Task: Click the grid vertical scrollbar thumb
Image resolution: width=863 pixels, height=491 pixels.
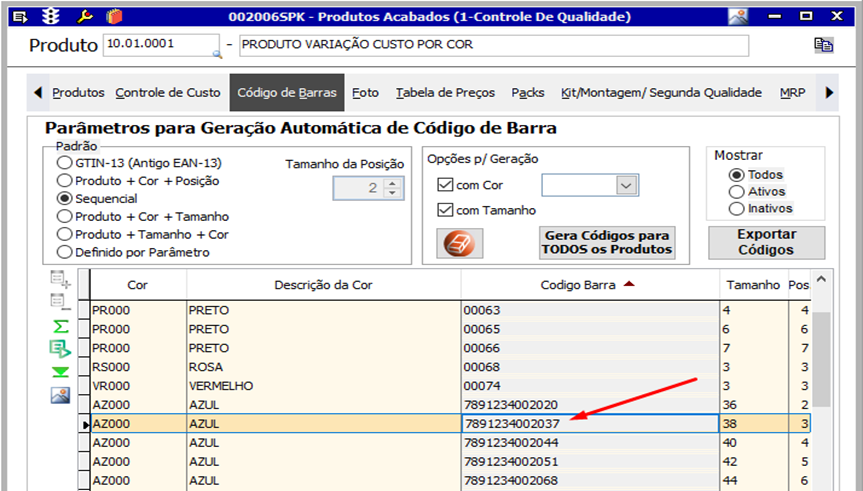Action: tap(821, 359)
